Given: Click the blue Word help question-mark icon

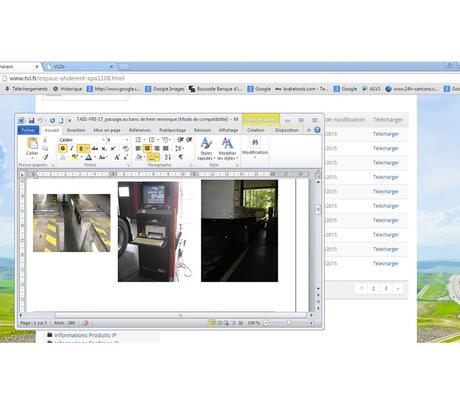Looking at the screenshot, I should [317, 130].
